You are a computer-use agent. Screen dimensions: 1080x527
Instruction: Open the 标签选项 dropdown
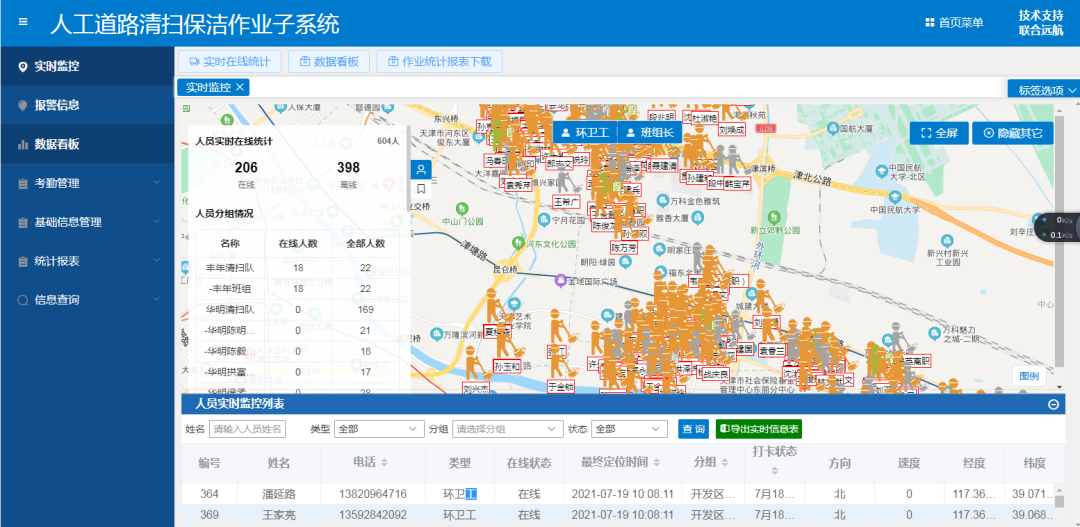(x=1044, y=90)
